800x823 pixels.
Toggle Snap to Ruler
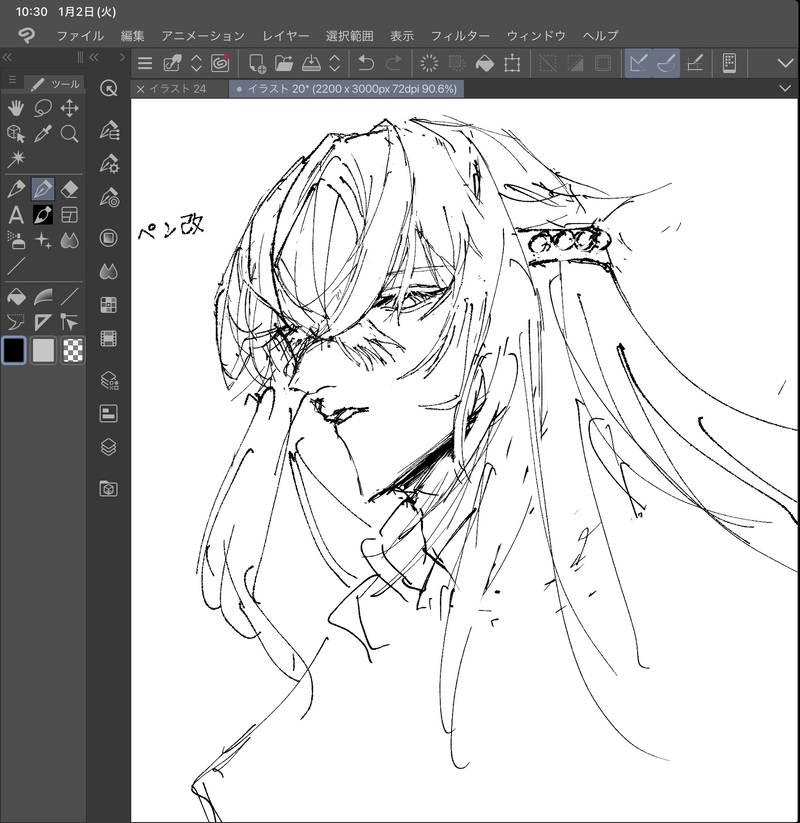pyautogui.click(x=638, y=63)
